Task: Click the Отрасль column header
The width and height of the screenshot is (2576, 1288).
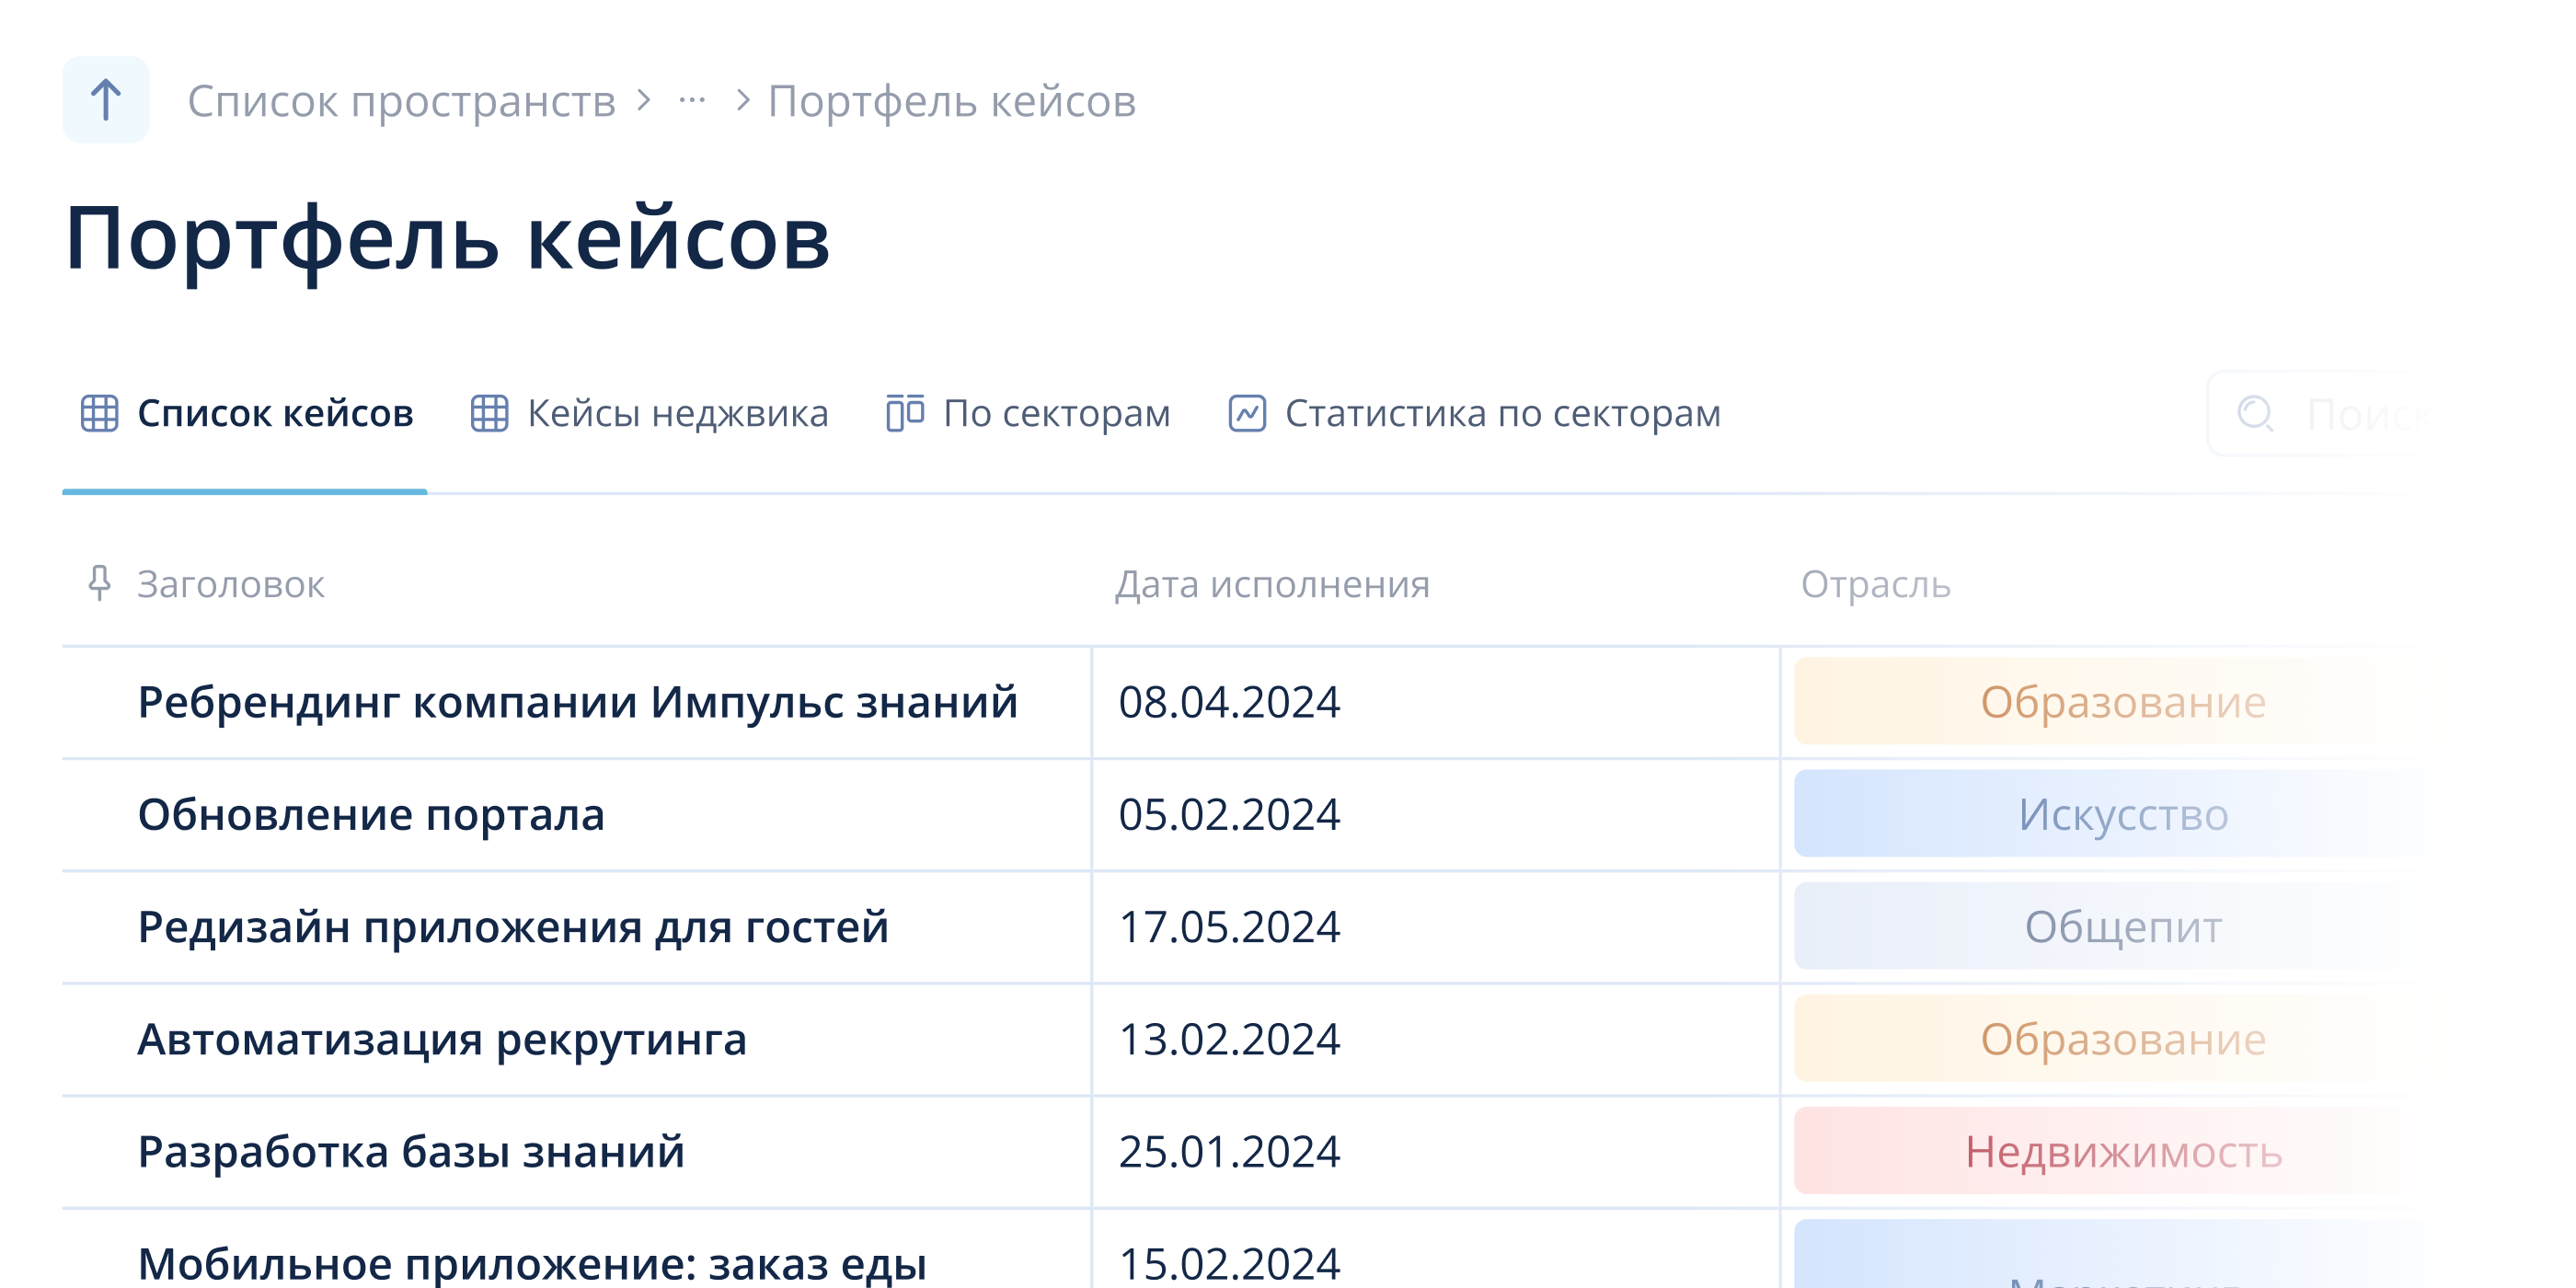Action: [x=1876, y=584]
